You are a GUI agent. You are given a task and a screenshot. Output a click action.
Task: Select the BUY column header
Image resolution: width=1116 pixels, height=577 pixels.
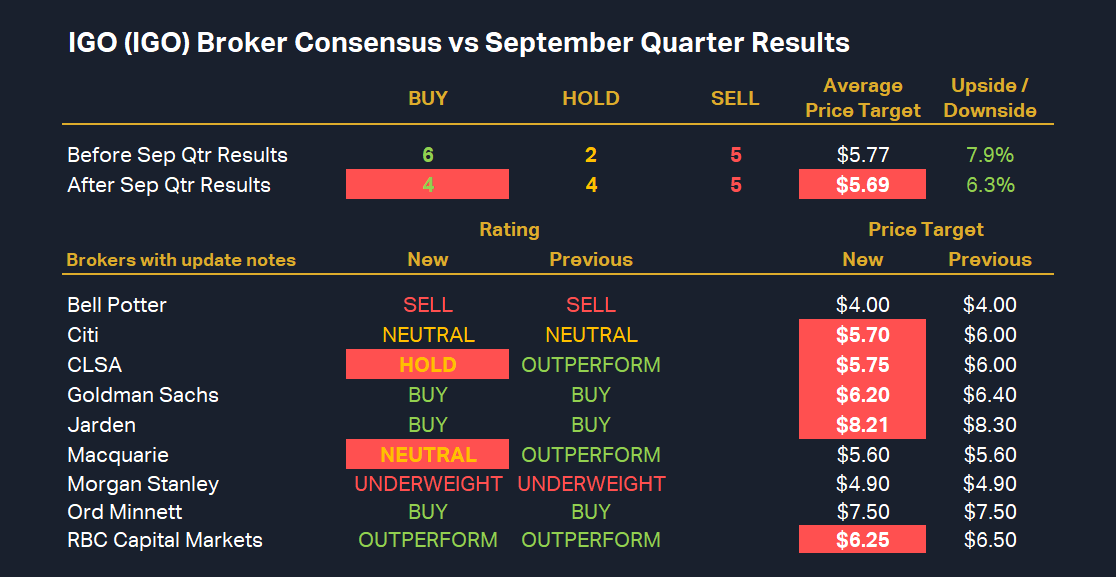[x=428, y=98]
